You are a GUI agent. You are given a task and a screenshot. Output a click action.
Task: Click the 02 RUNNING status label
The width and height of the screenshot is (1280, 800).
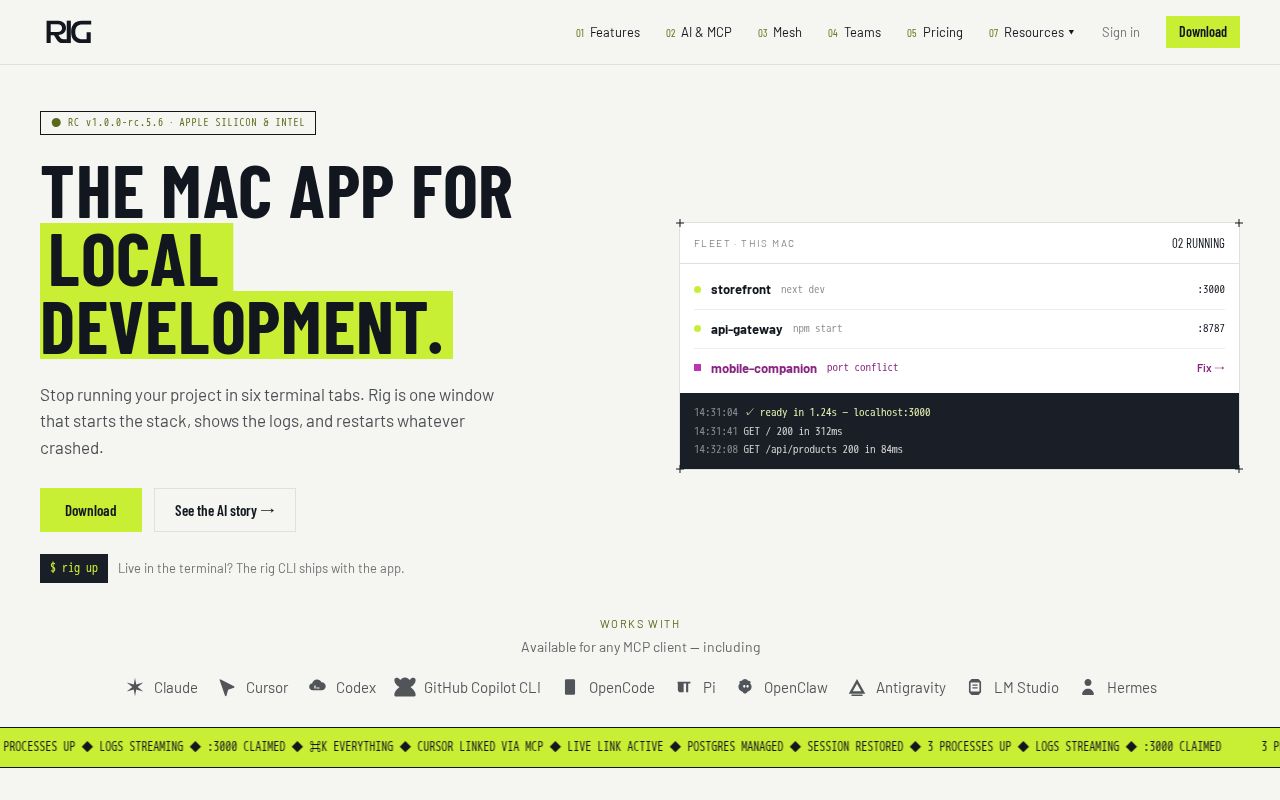[1198, 243]
